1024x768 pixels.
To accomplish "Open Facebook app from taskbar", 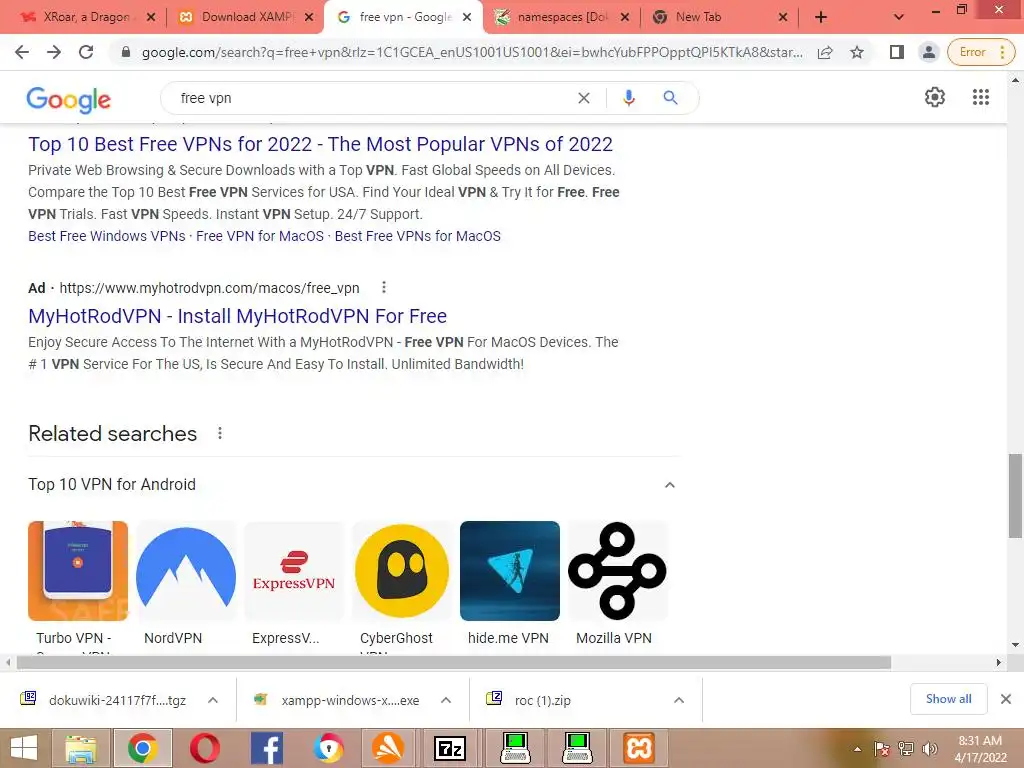I will click(266, 748).
